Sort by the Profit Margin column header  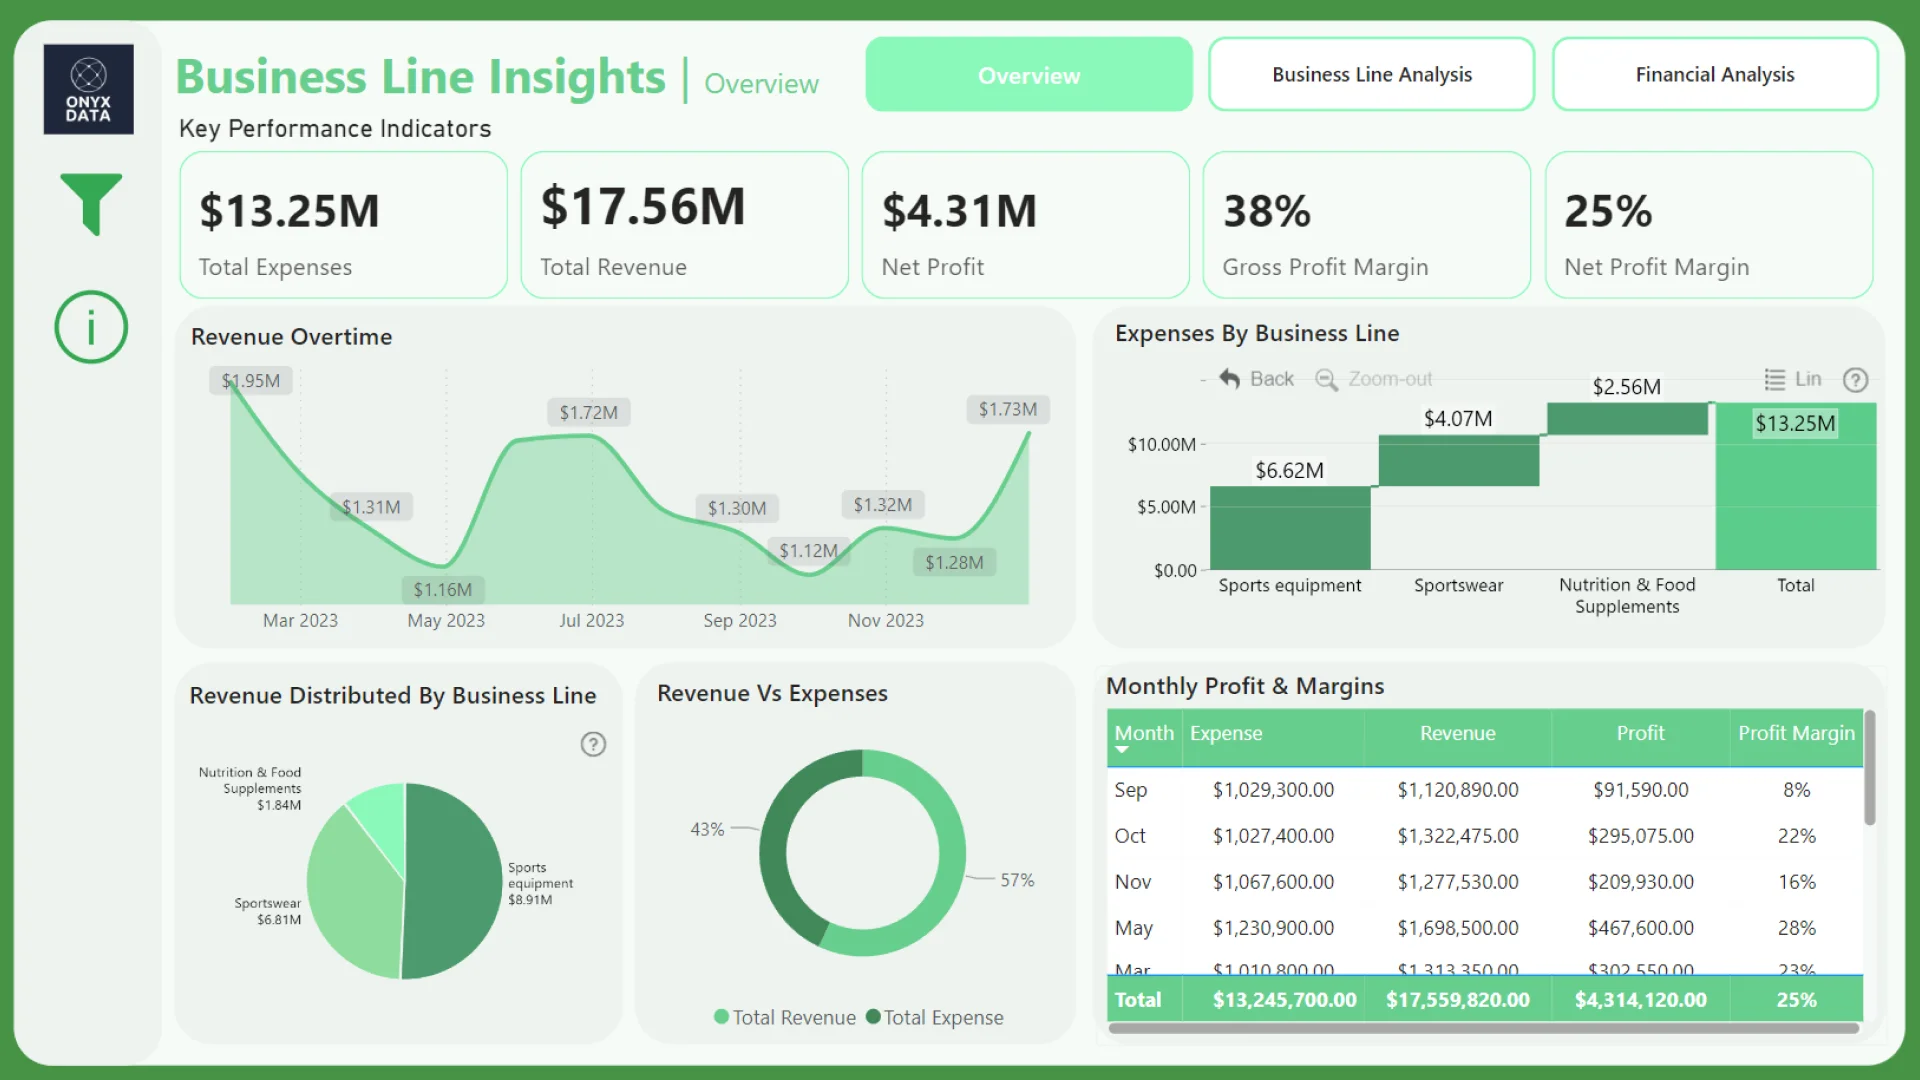(1797, 733)
